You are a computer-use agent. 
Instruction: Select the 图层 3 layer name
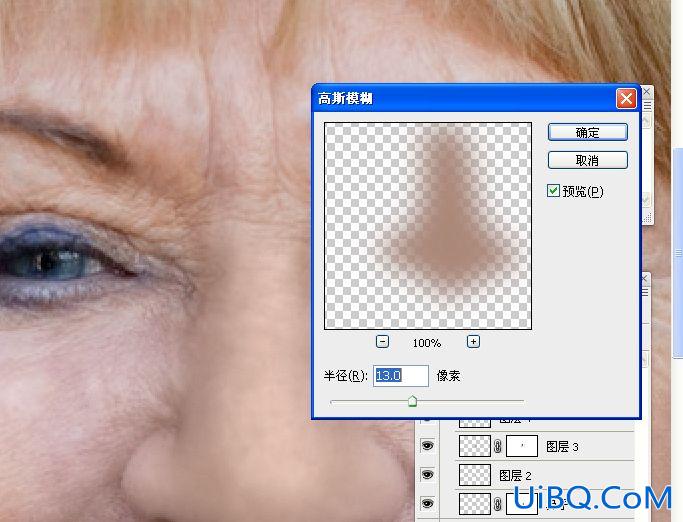click(562, 447)
